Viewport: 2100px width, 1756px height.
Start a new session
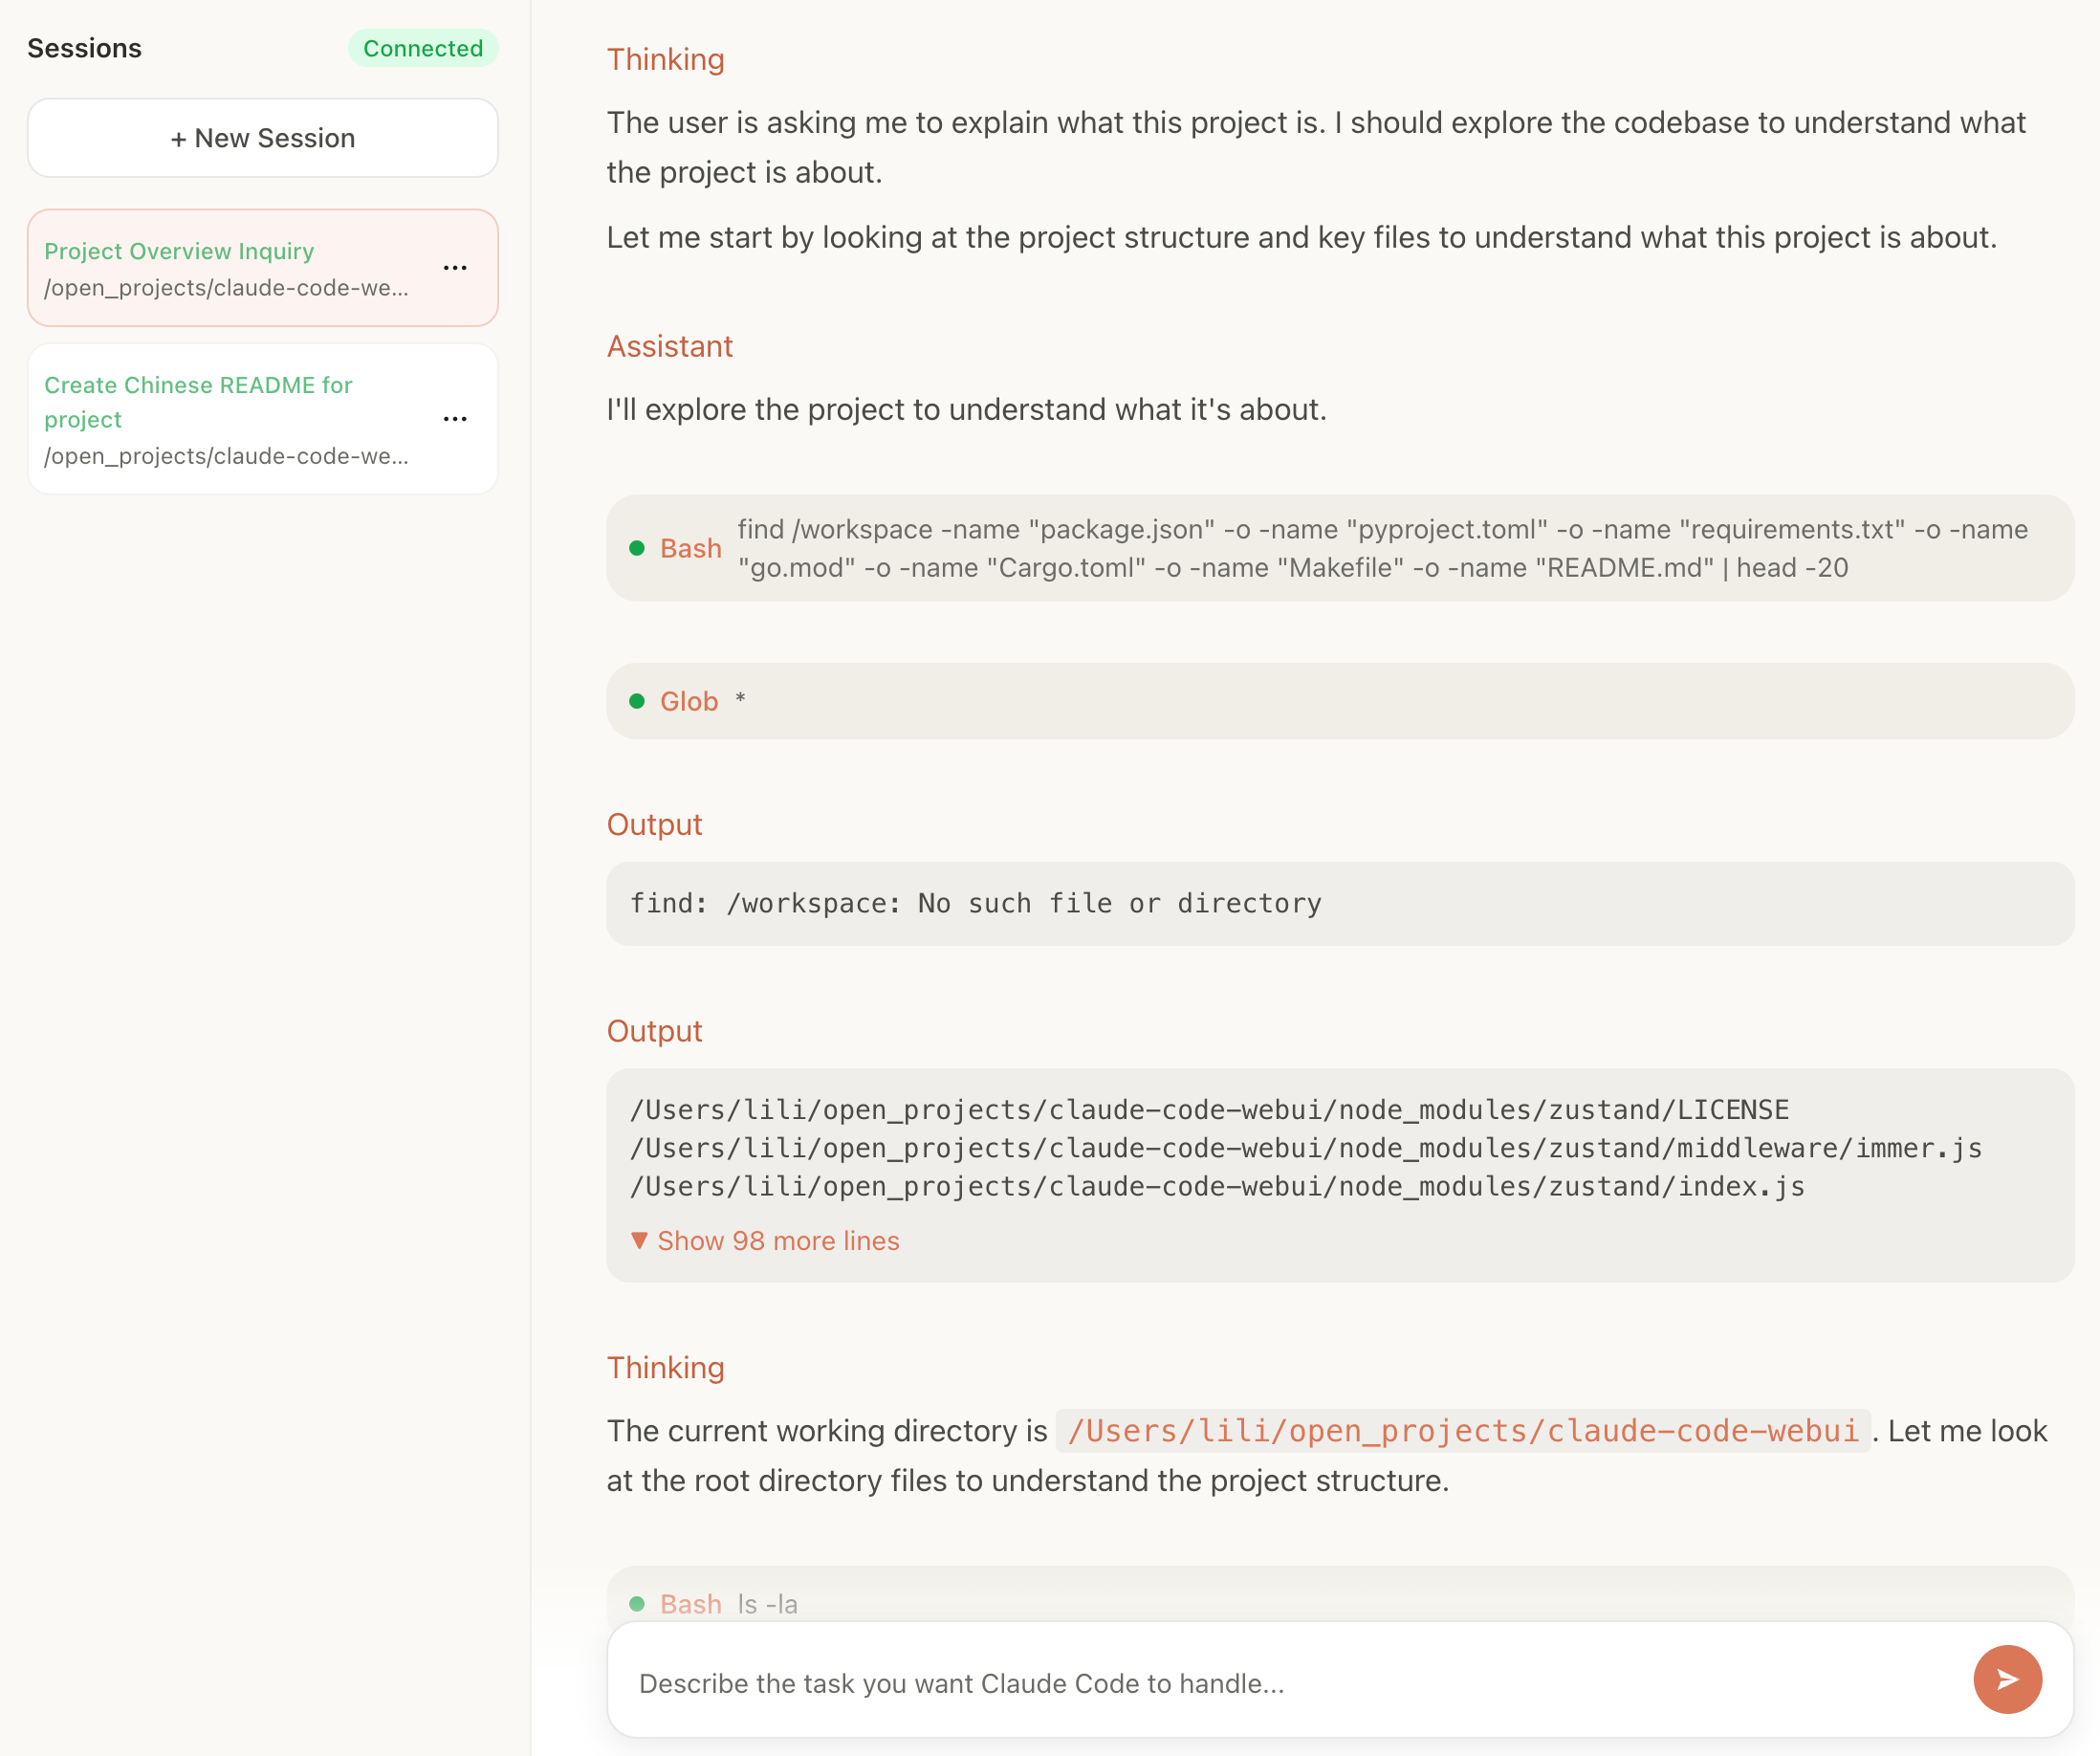coord(262,137)
